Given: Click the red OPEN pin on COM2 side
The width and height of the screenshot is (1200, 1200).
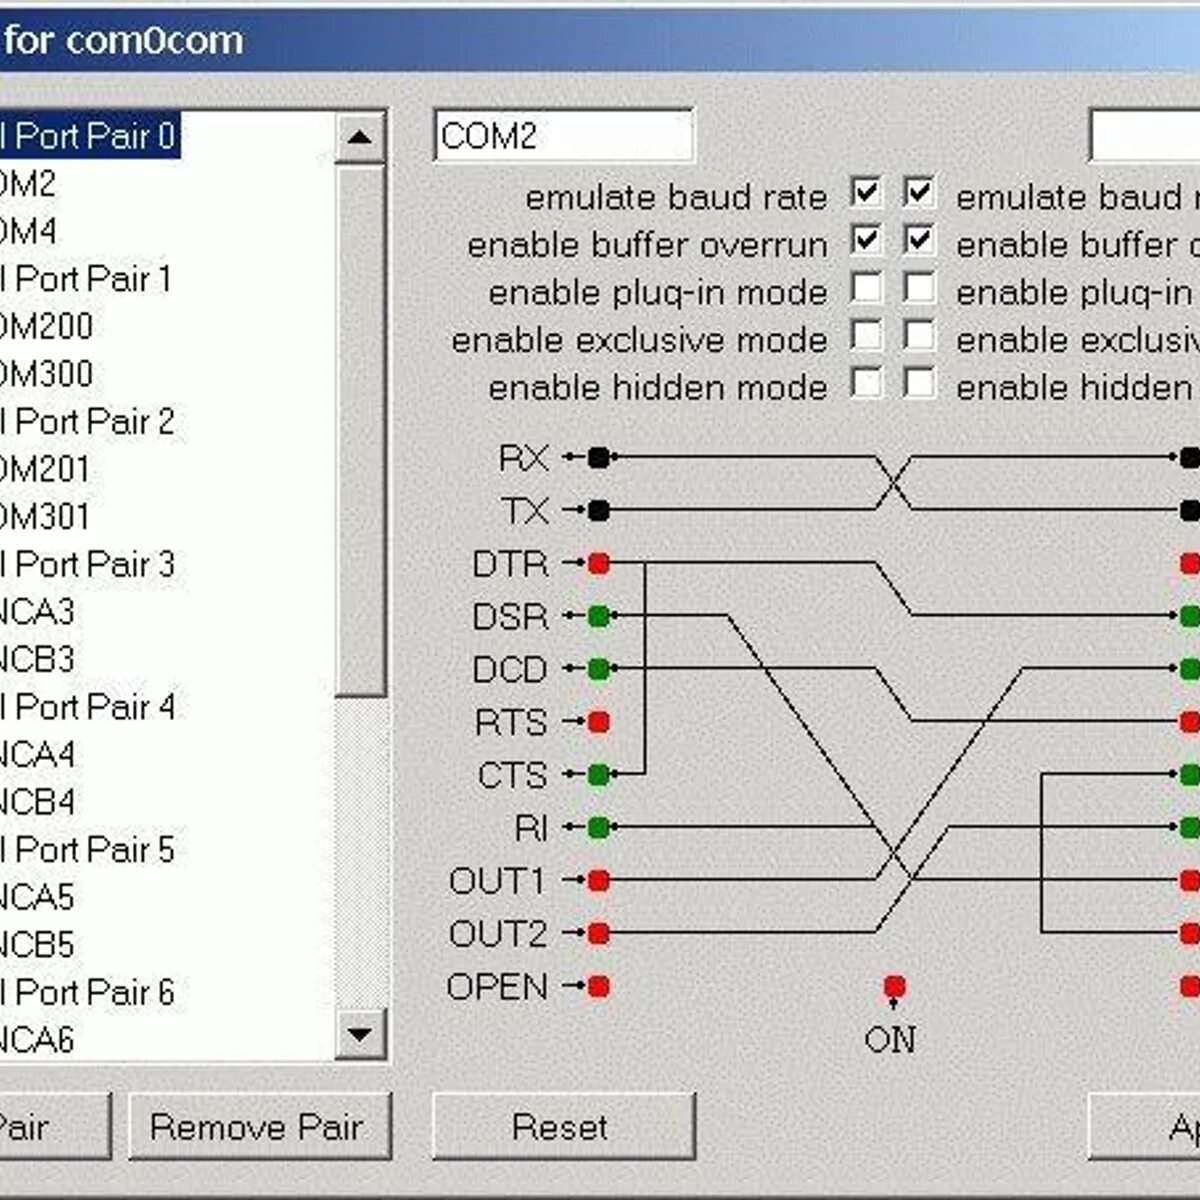Looking at the screenshot, I should pyautogui.click(x=598, y=986).
